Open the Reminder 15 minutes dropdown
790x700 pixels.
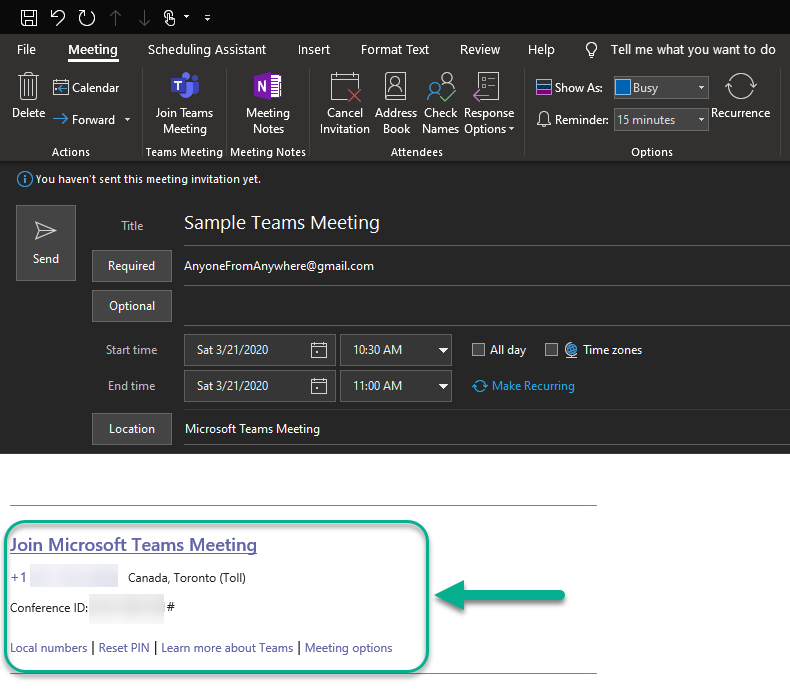pos(701,119)
